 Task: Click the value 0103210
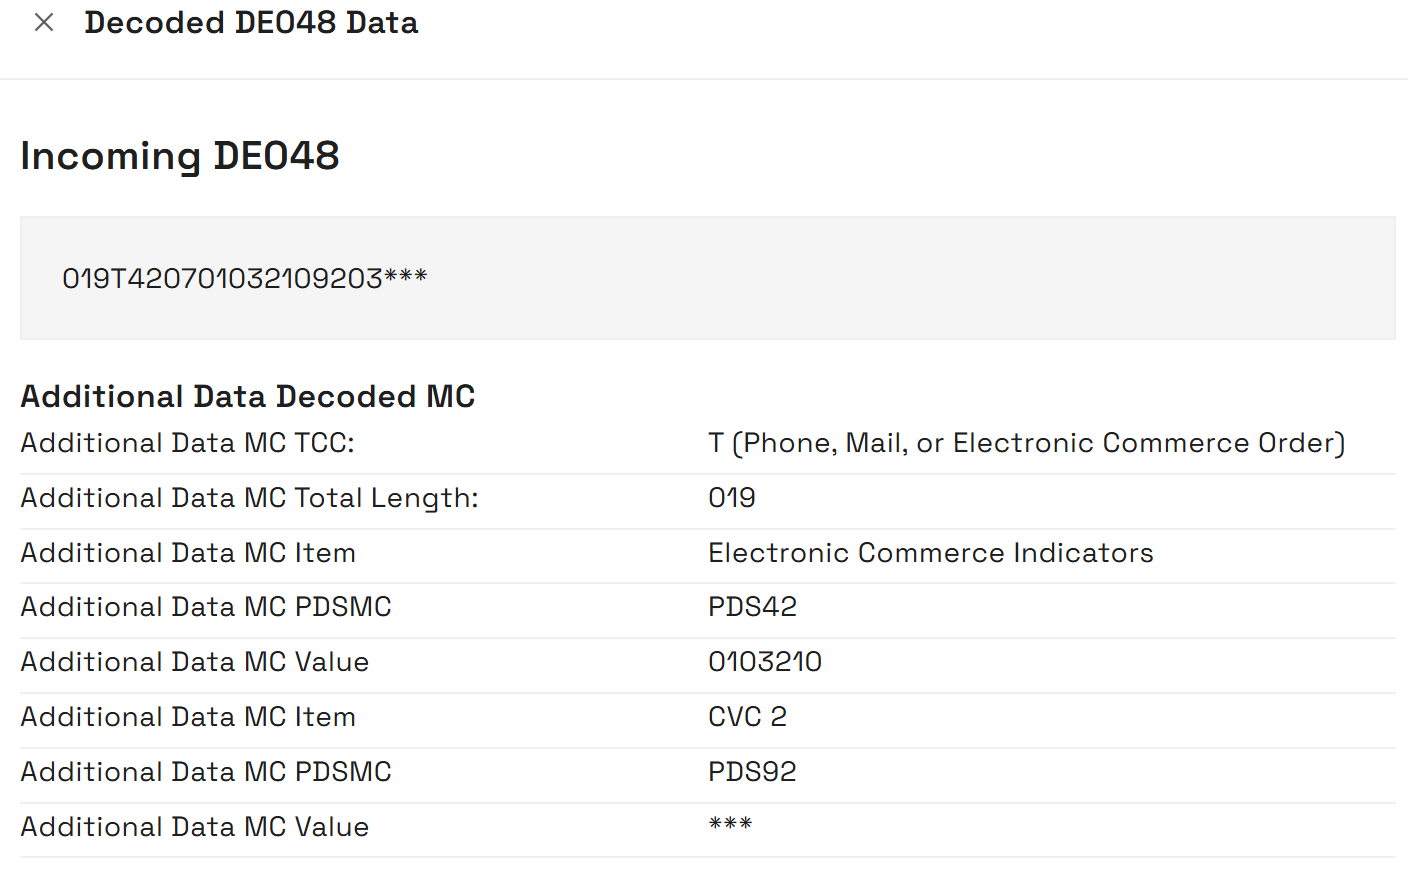click(x=765, y=662)
